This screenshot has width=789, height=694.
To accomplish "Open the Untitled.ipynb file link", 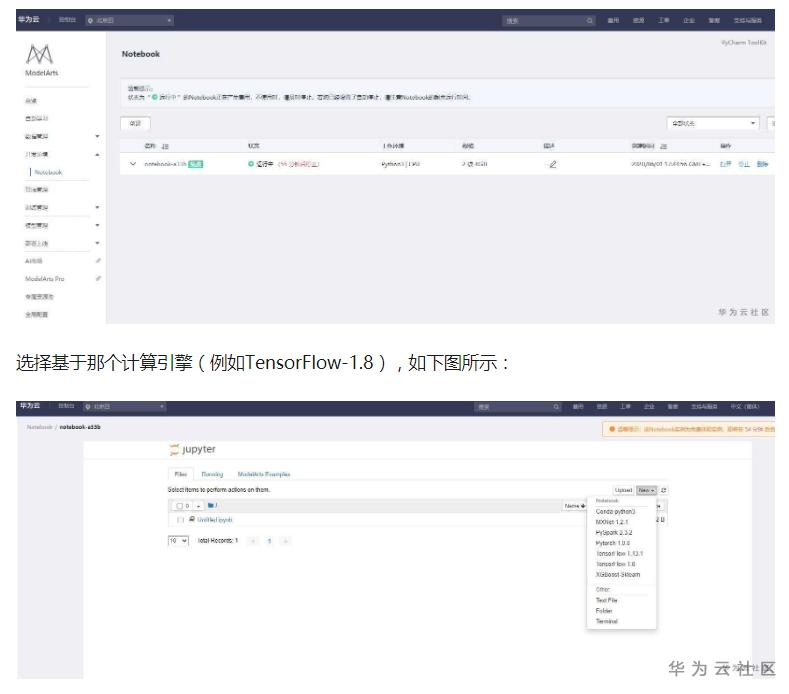I will (214, 520).
